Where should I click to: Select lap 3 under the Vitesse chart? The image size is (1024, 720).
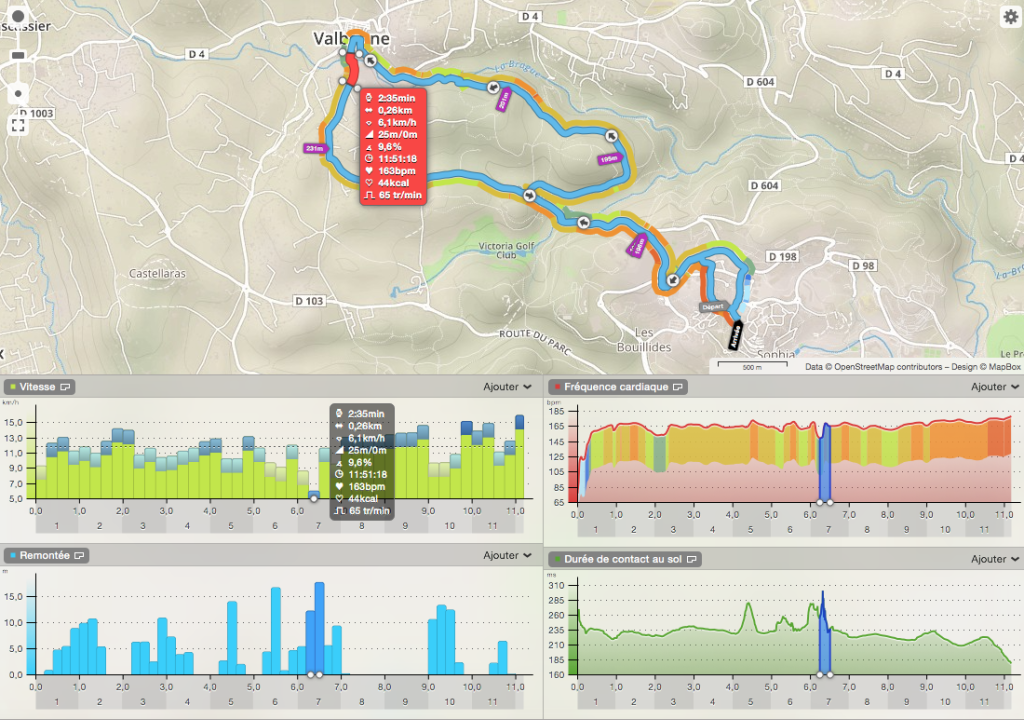[x=143, y=525]
